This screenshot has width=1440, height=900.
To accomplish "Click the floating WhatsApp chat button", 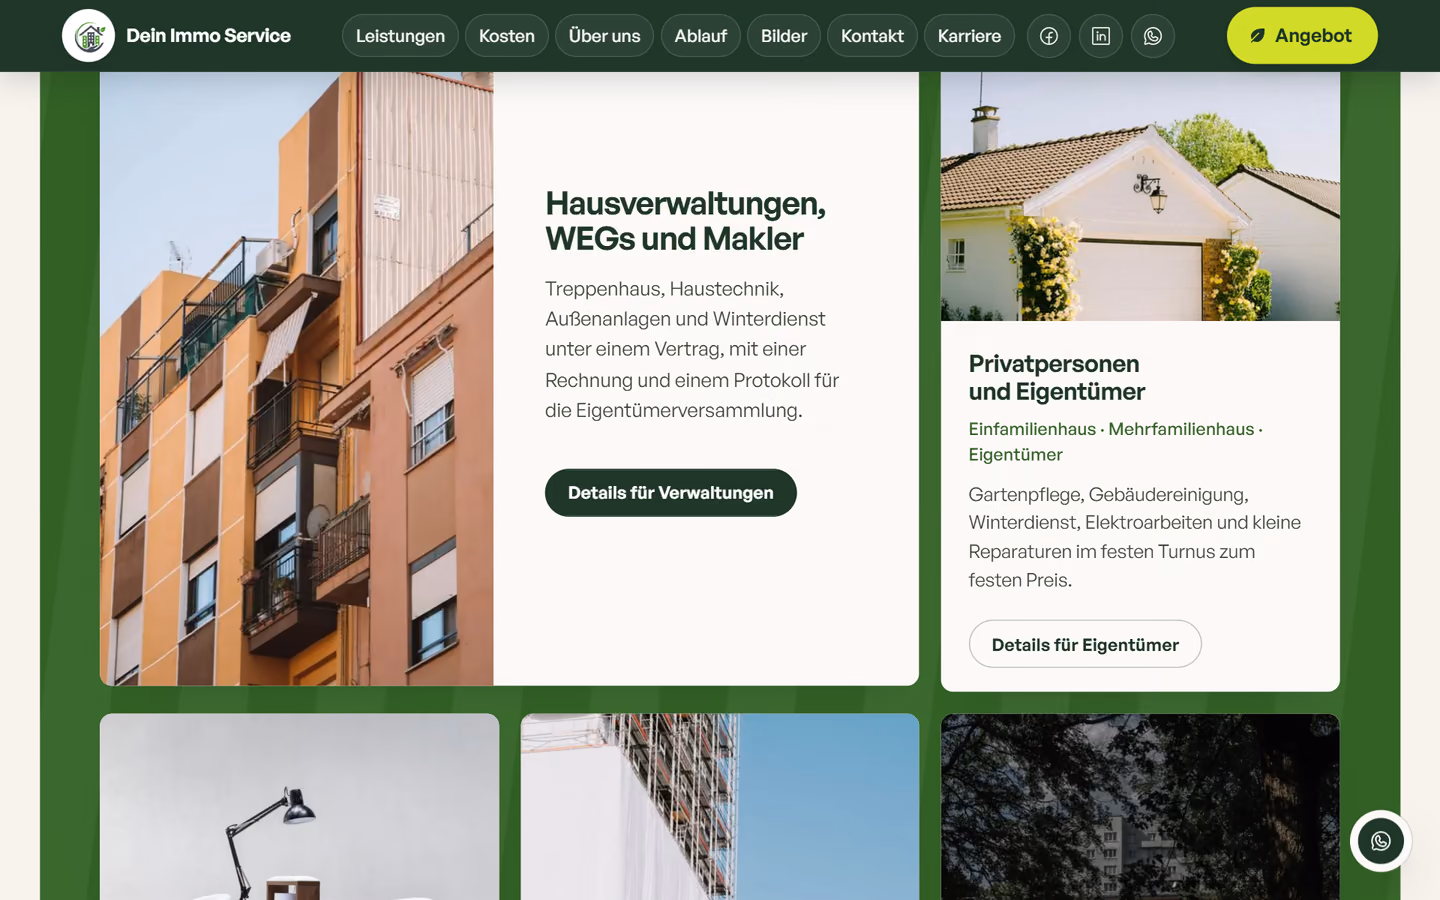I will coord(1381,841).
